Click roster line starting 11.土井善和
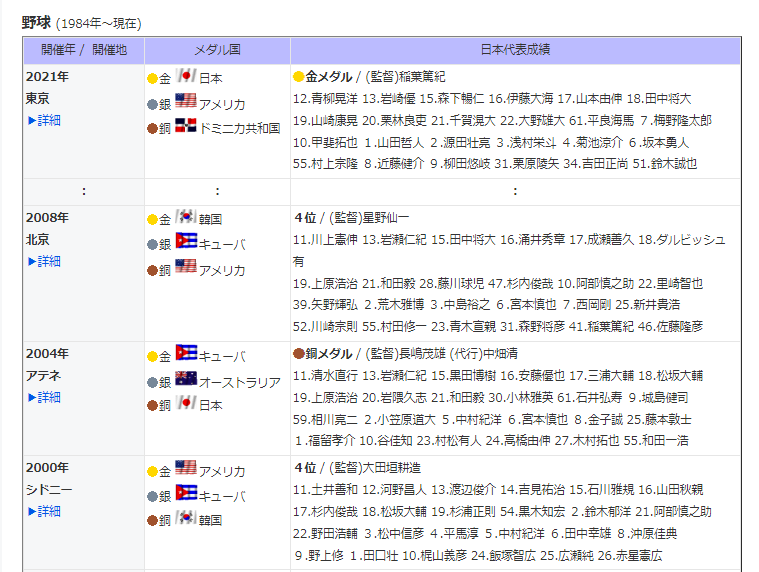759x572 pixels. 498,490
